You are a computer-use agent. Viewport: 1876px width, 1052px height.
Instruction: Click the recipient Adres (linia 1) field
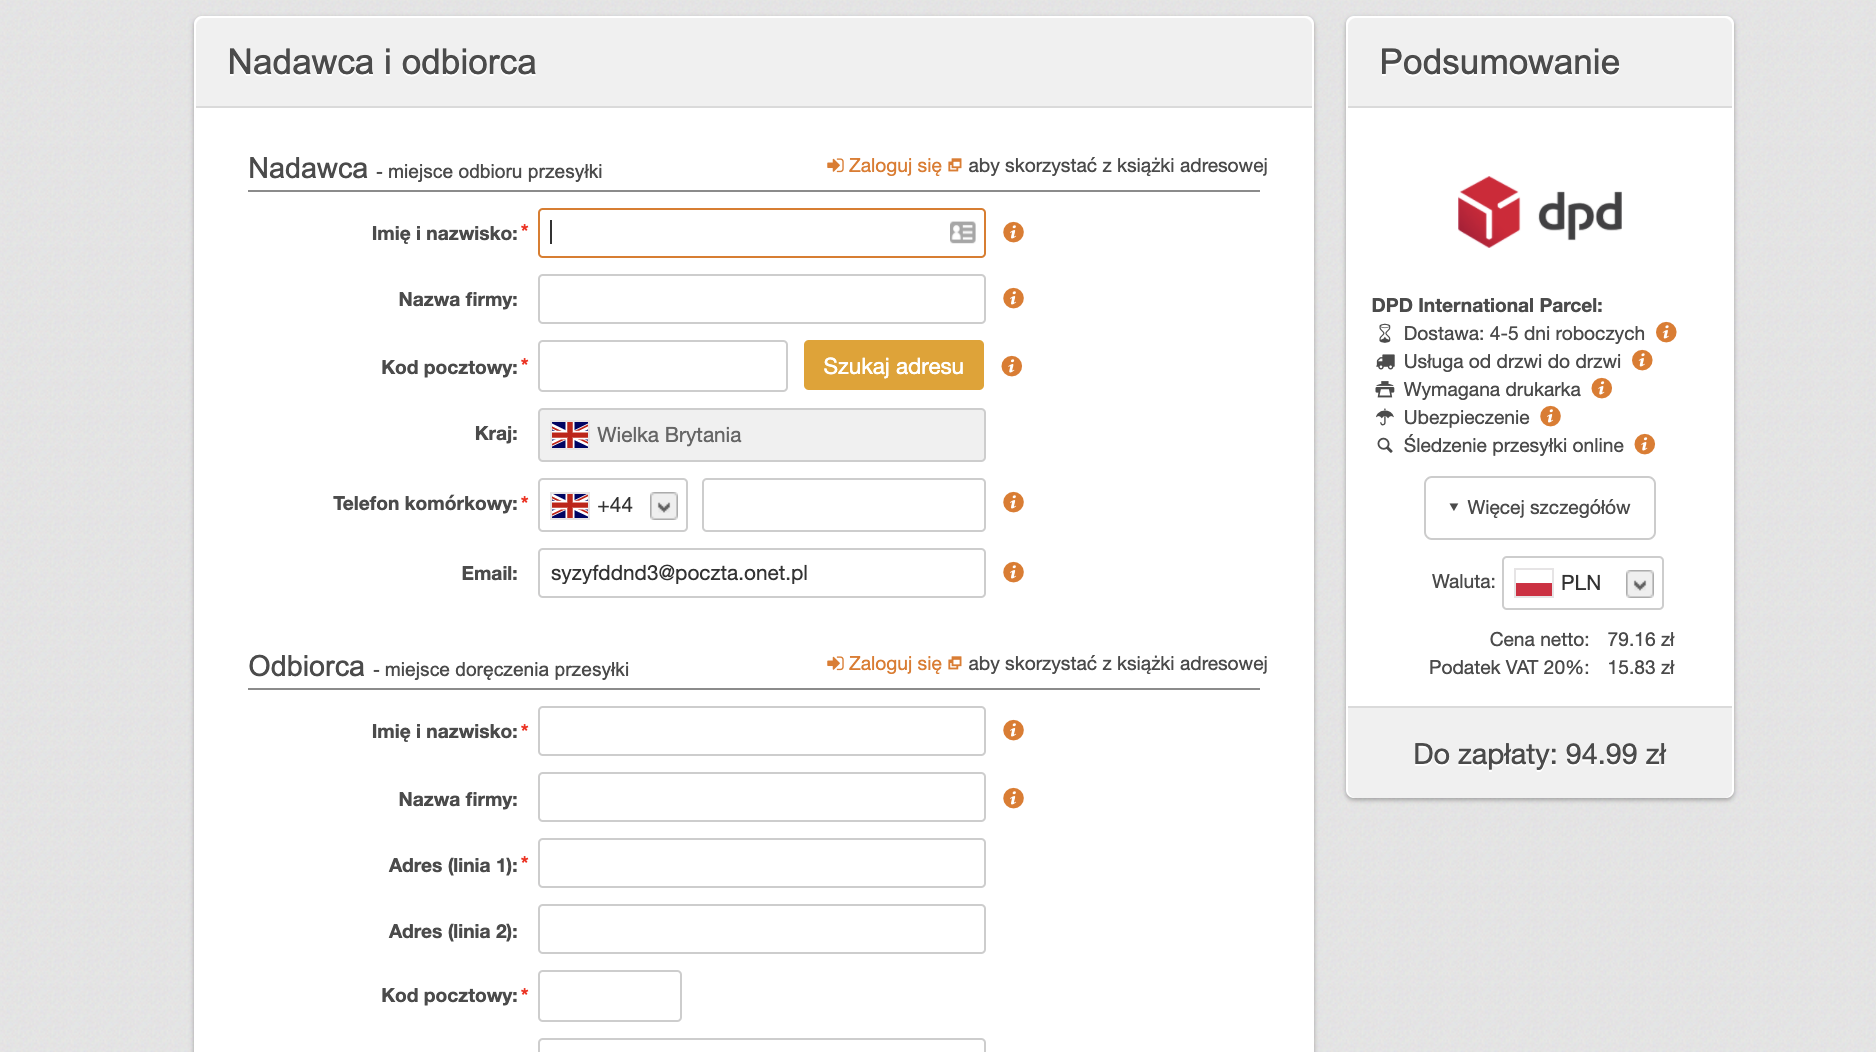coord(761,863)
